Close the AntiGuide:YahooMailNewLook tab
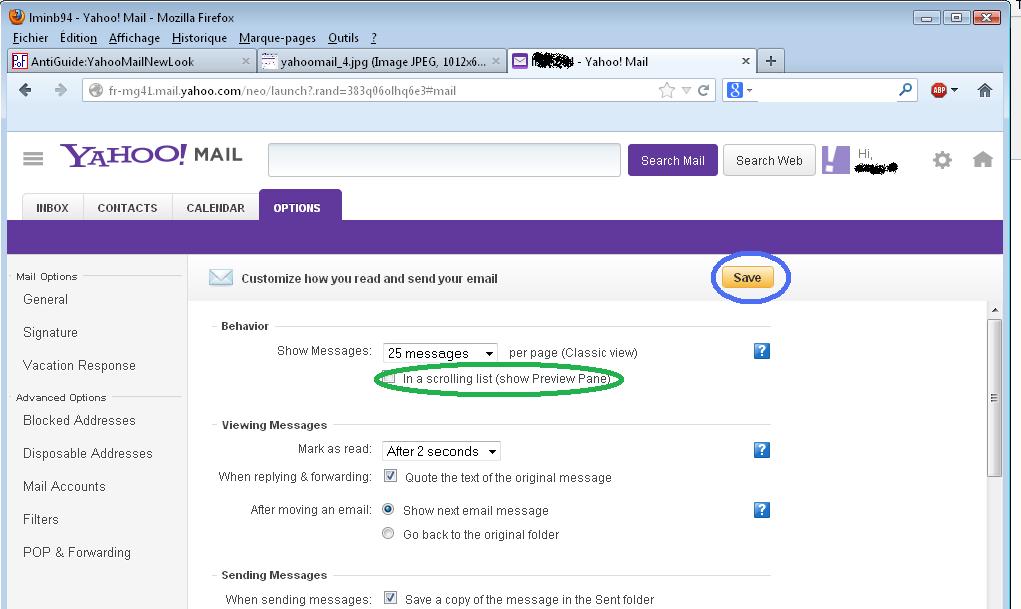 (245, 61)
